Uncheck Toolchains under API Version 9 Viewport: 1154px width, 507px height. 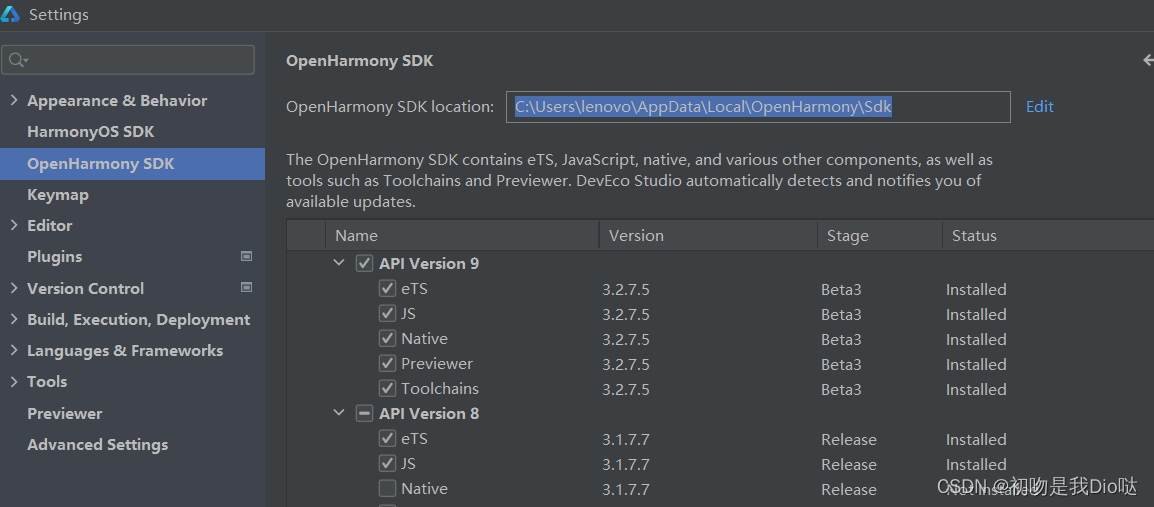[x=387, y=388]
